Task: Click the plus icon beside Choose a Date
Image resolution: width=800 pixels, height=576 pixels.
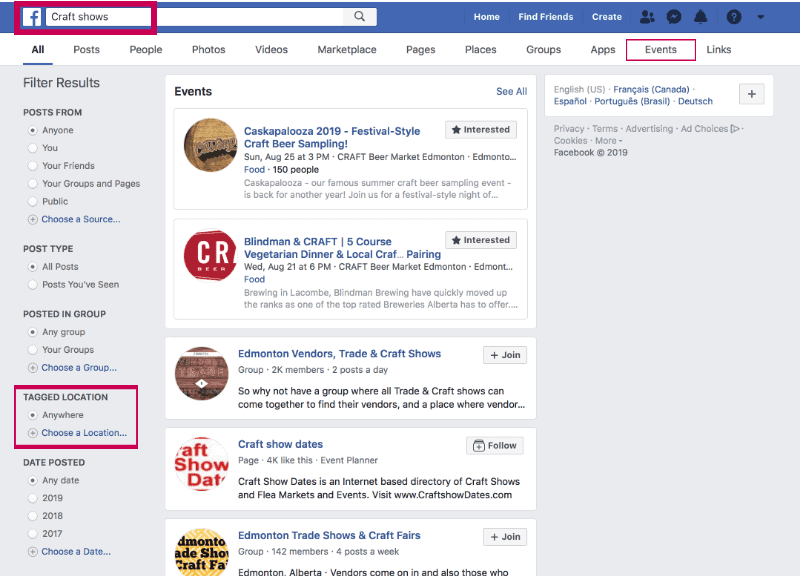Action: tap(33, 552)
